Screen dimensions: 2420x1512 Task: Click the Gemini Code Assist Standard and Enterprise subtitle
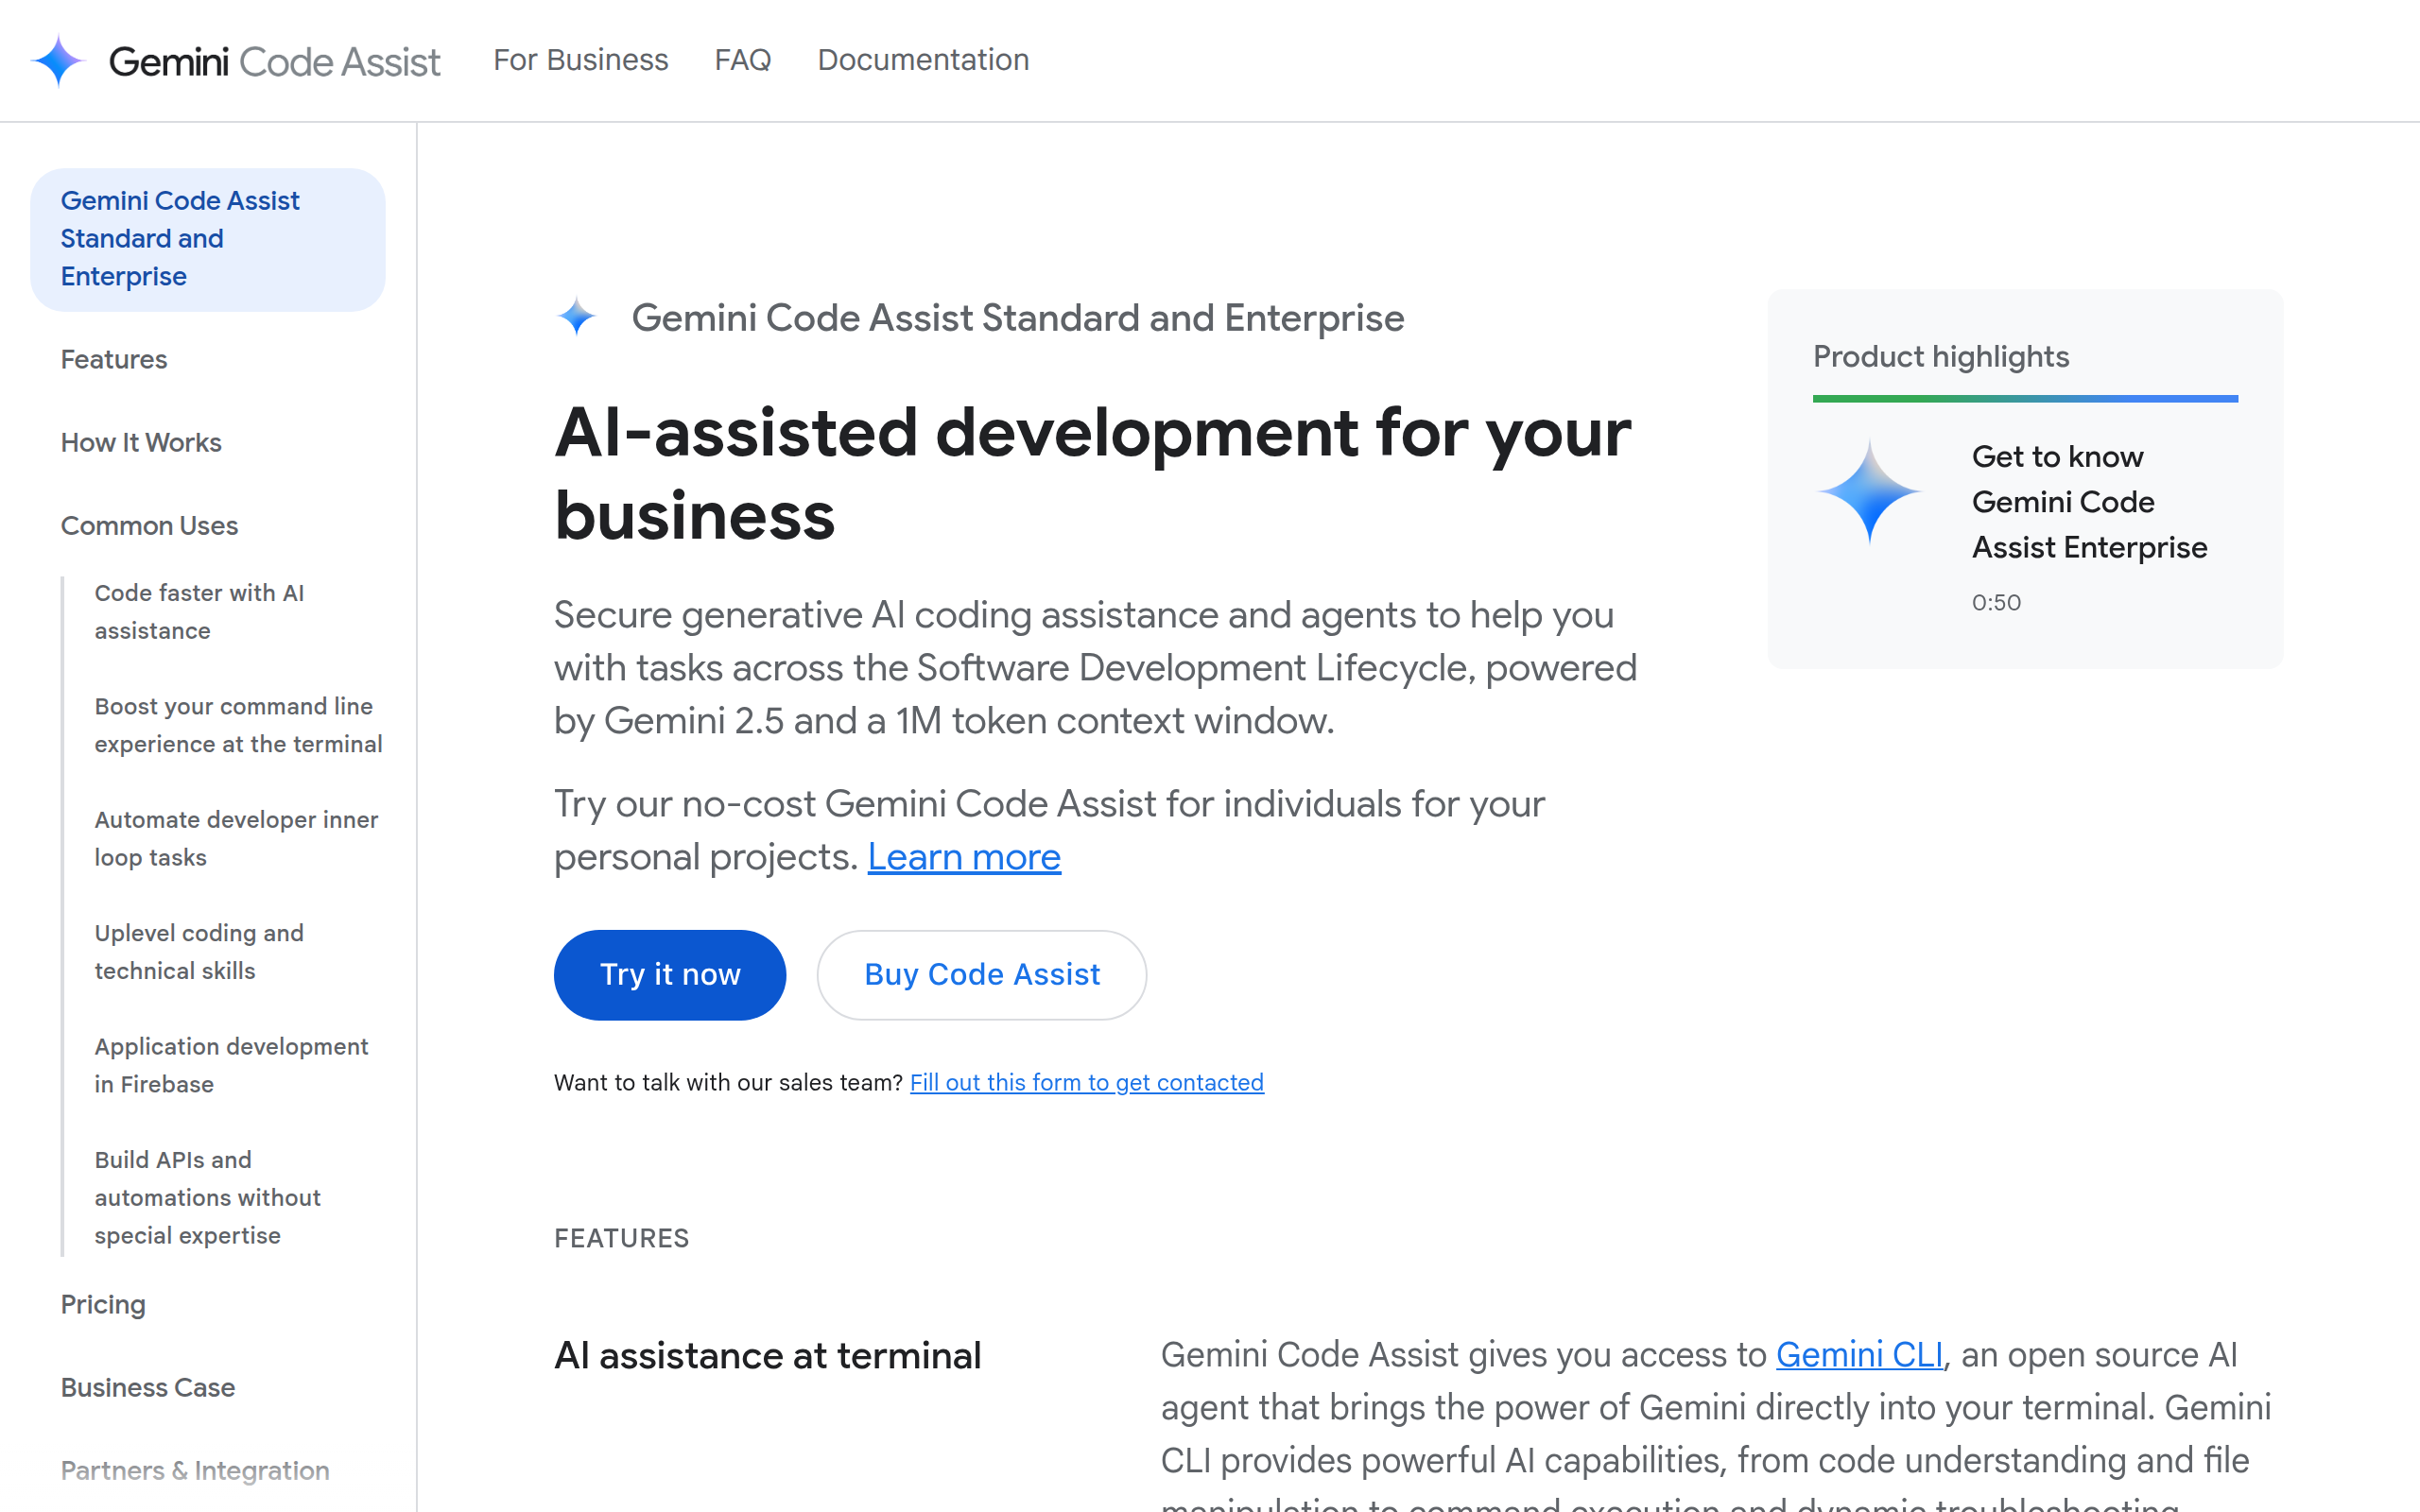pos(1018,318)
